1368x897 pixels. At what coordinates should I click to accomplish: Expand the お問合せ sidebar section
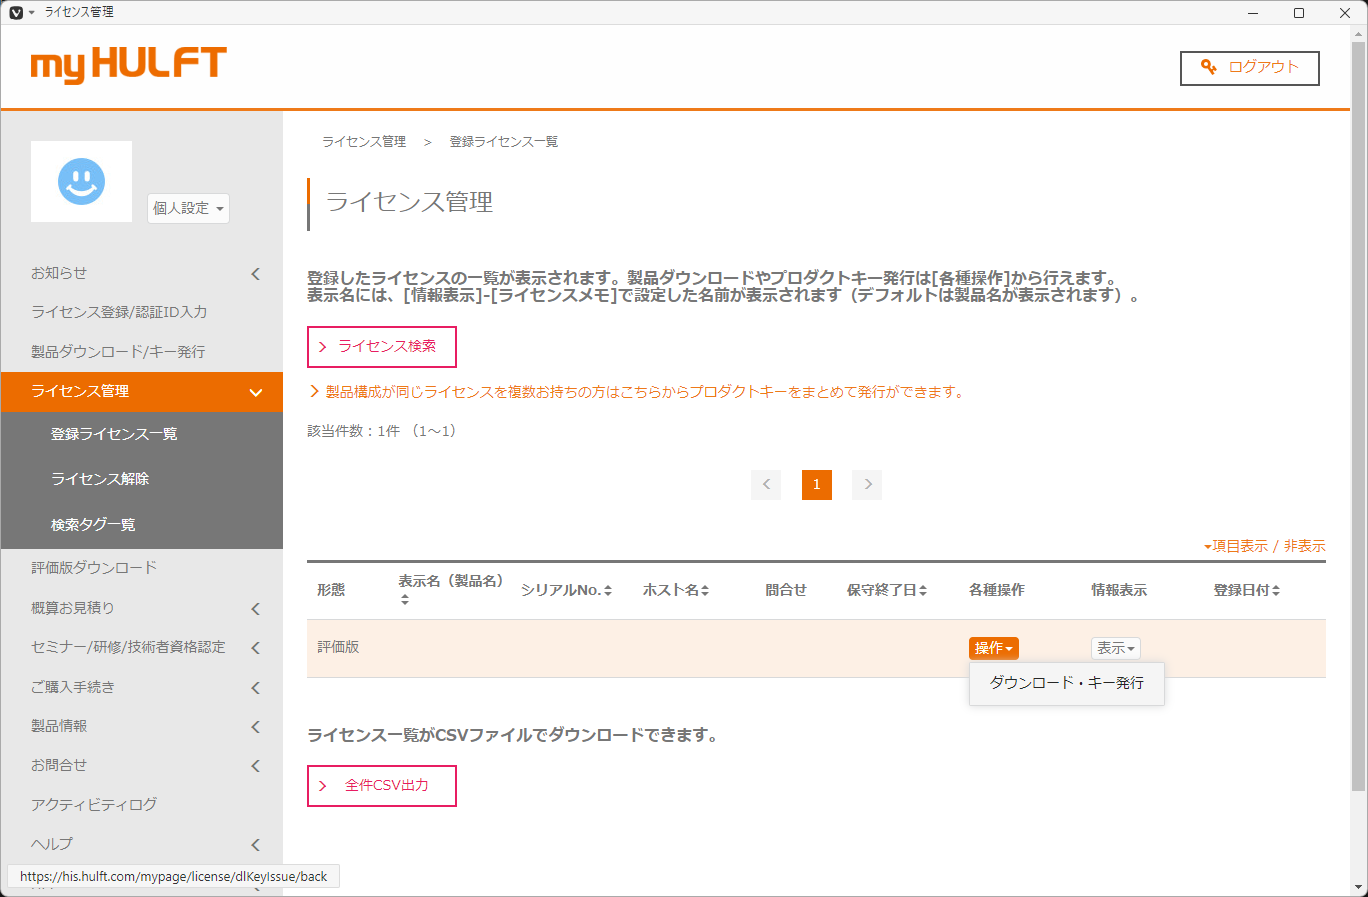click(142, 765)
